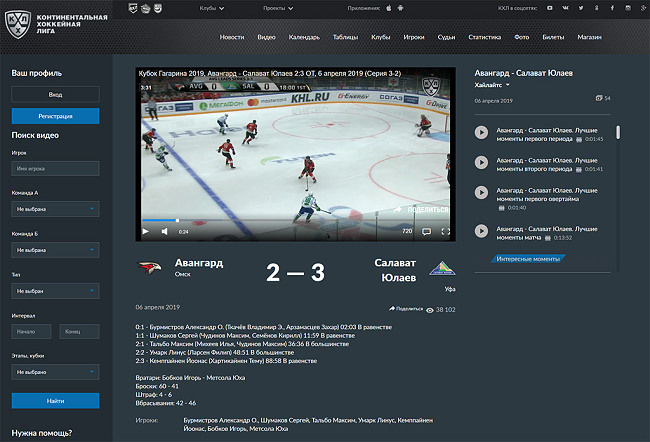650x442 pixels.
Task: Open KHL Instagram page icon
Action: click(628, 8)
